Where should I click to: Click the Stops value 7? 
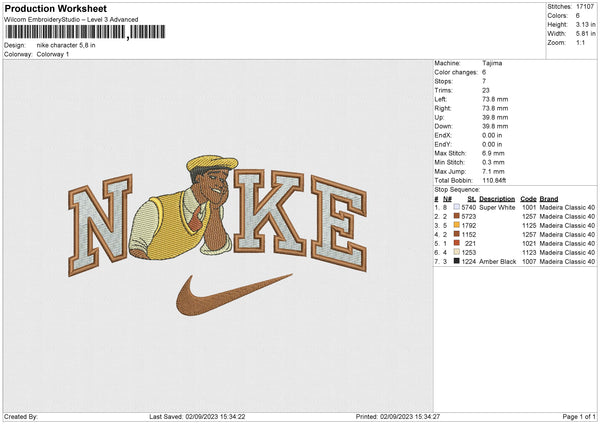click(x=484, y=81)
